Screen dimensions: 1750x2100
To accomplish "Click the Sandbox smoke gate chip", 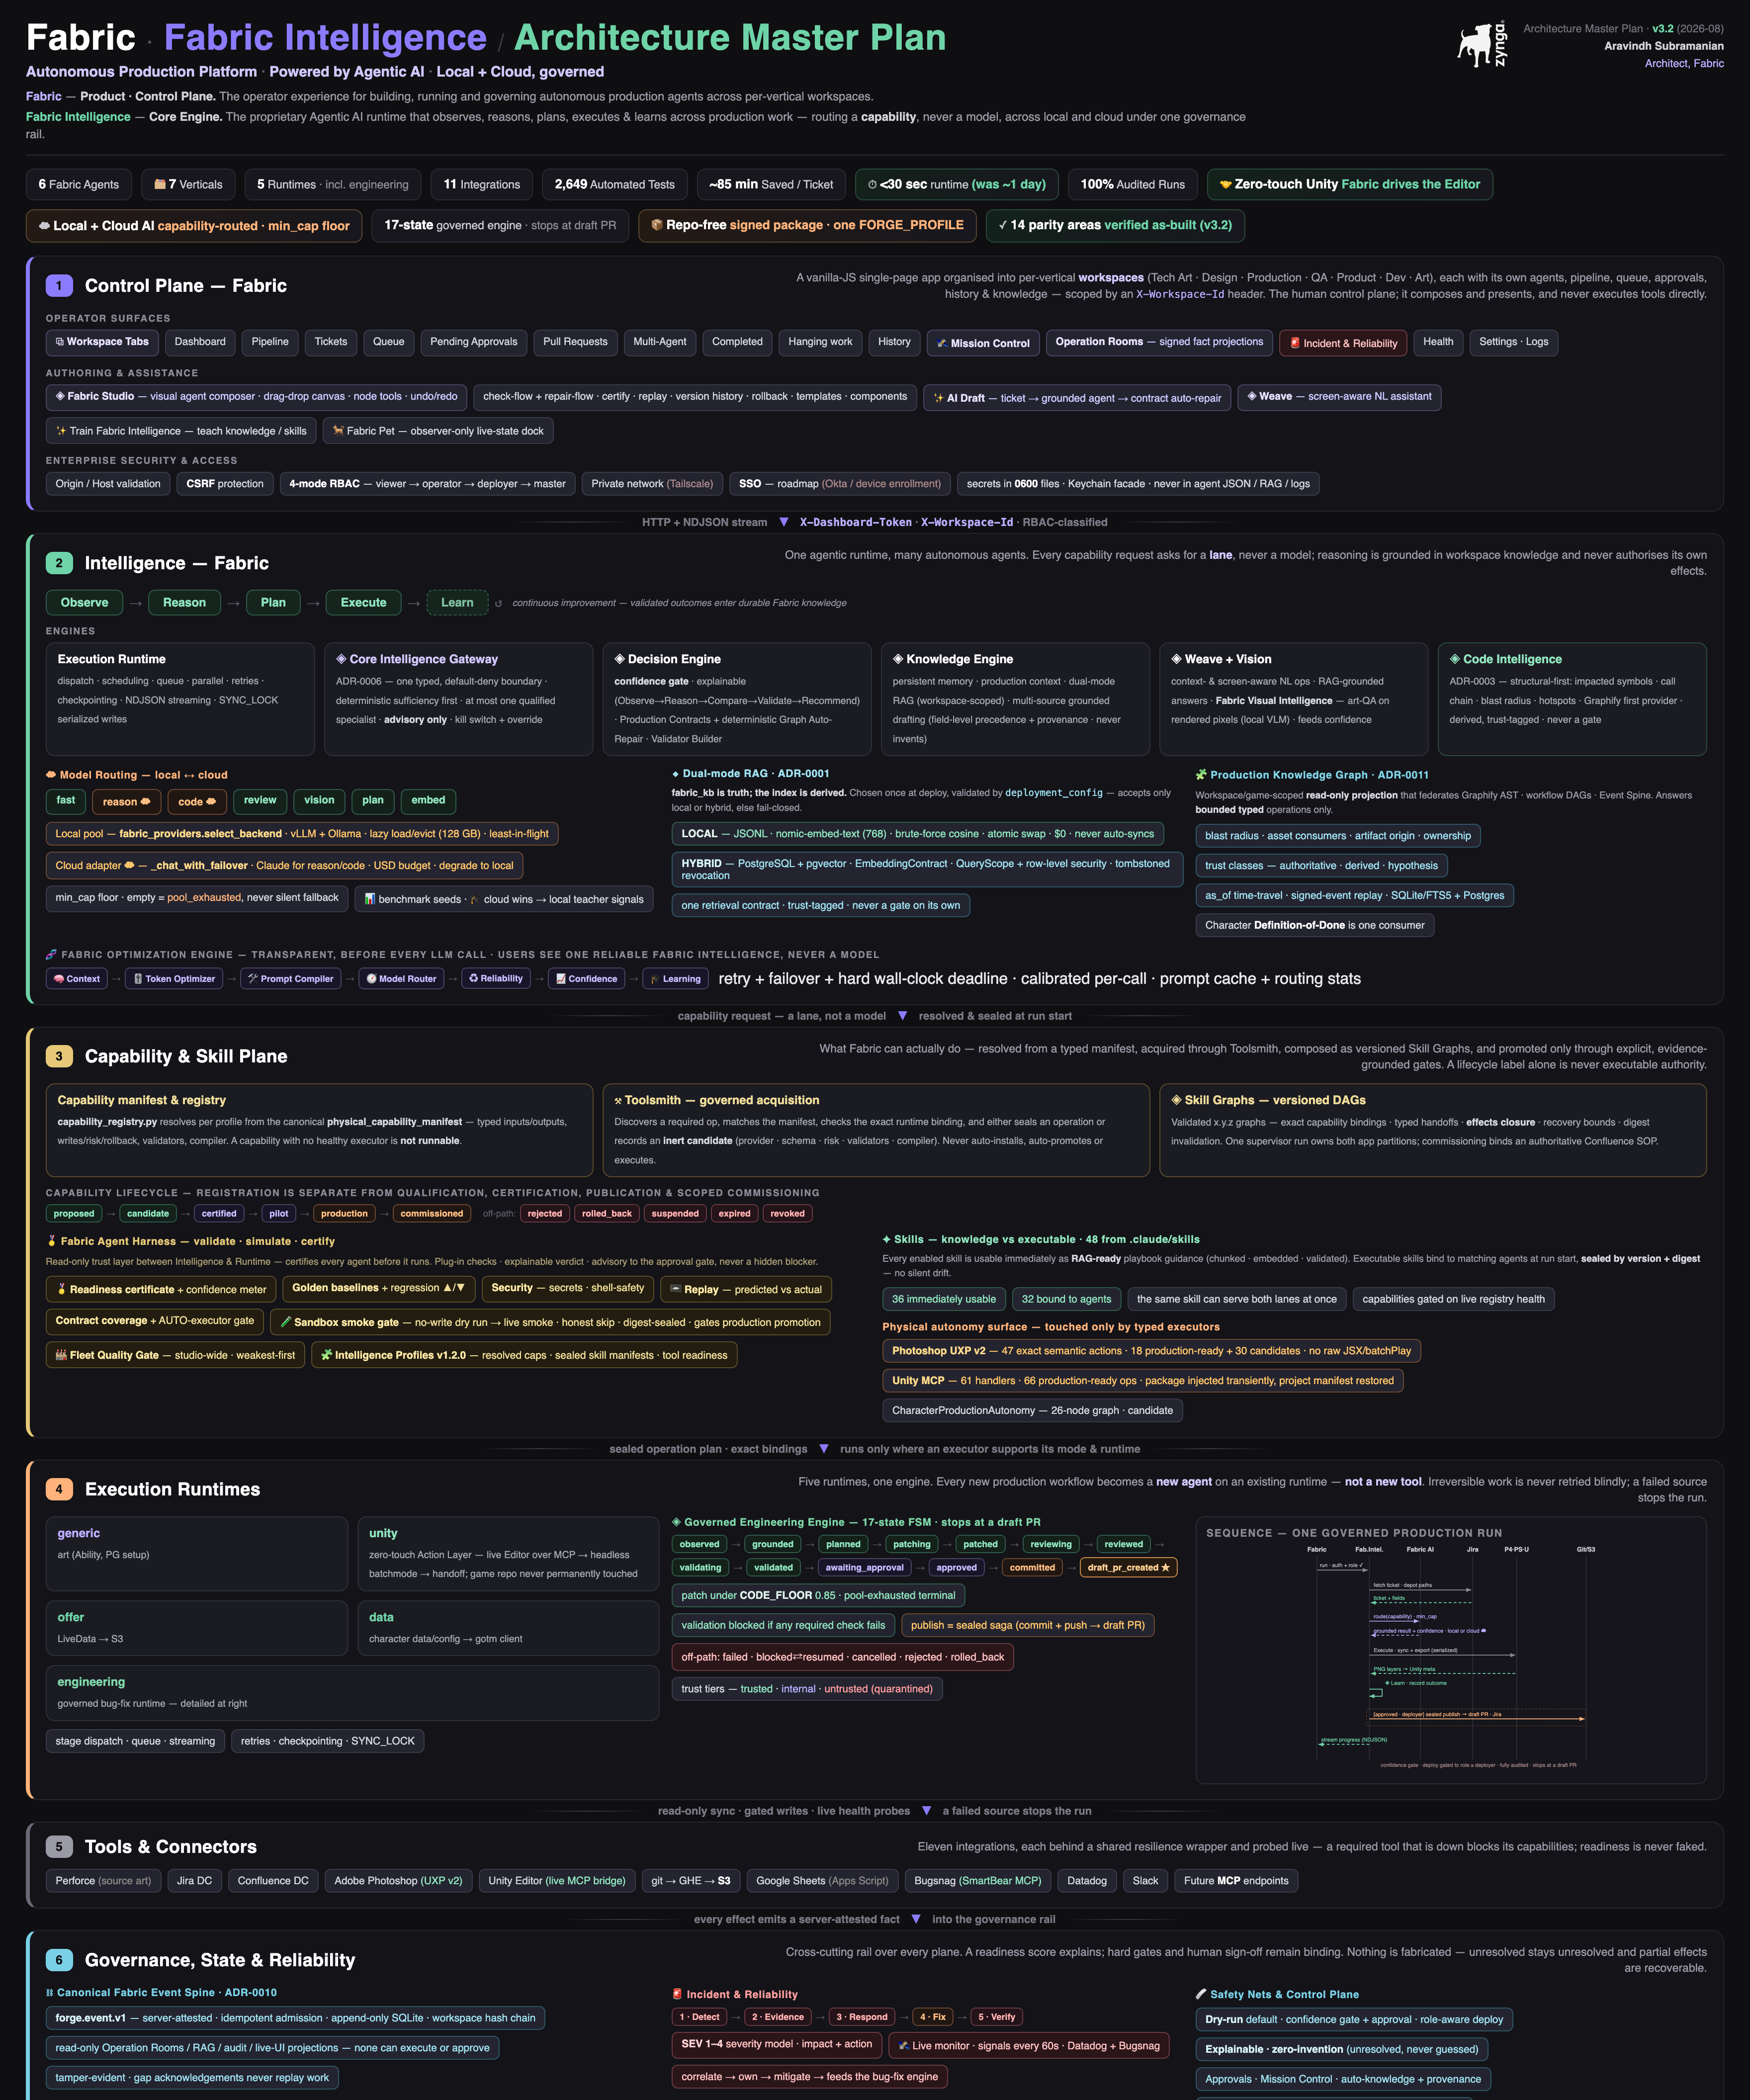I will tap(550, 1323).
